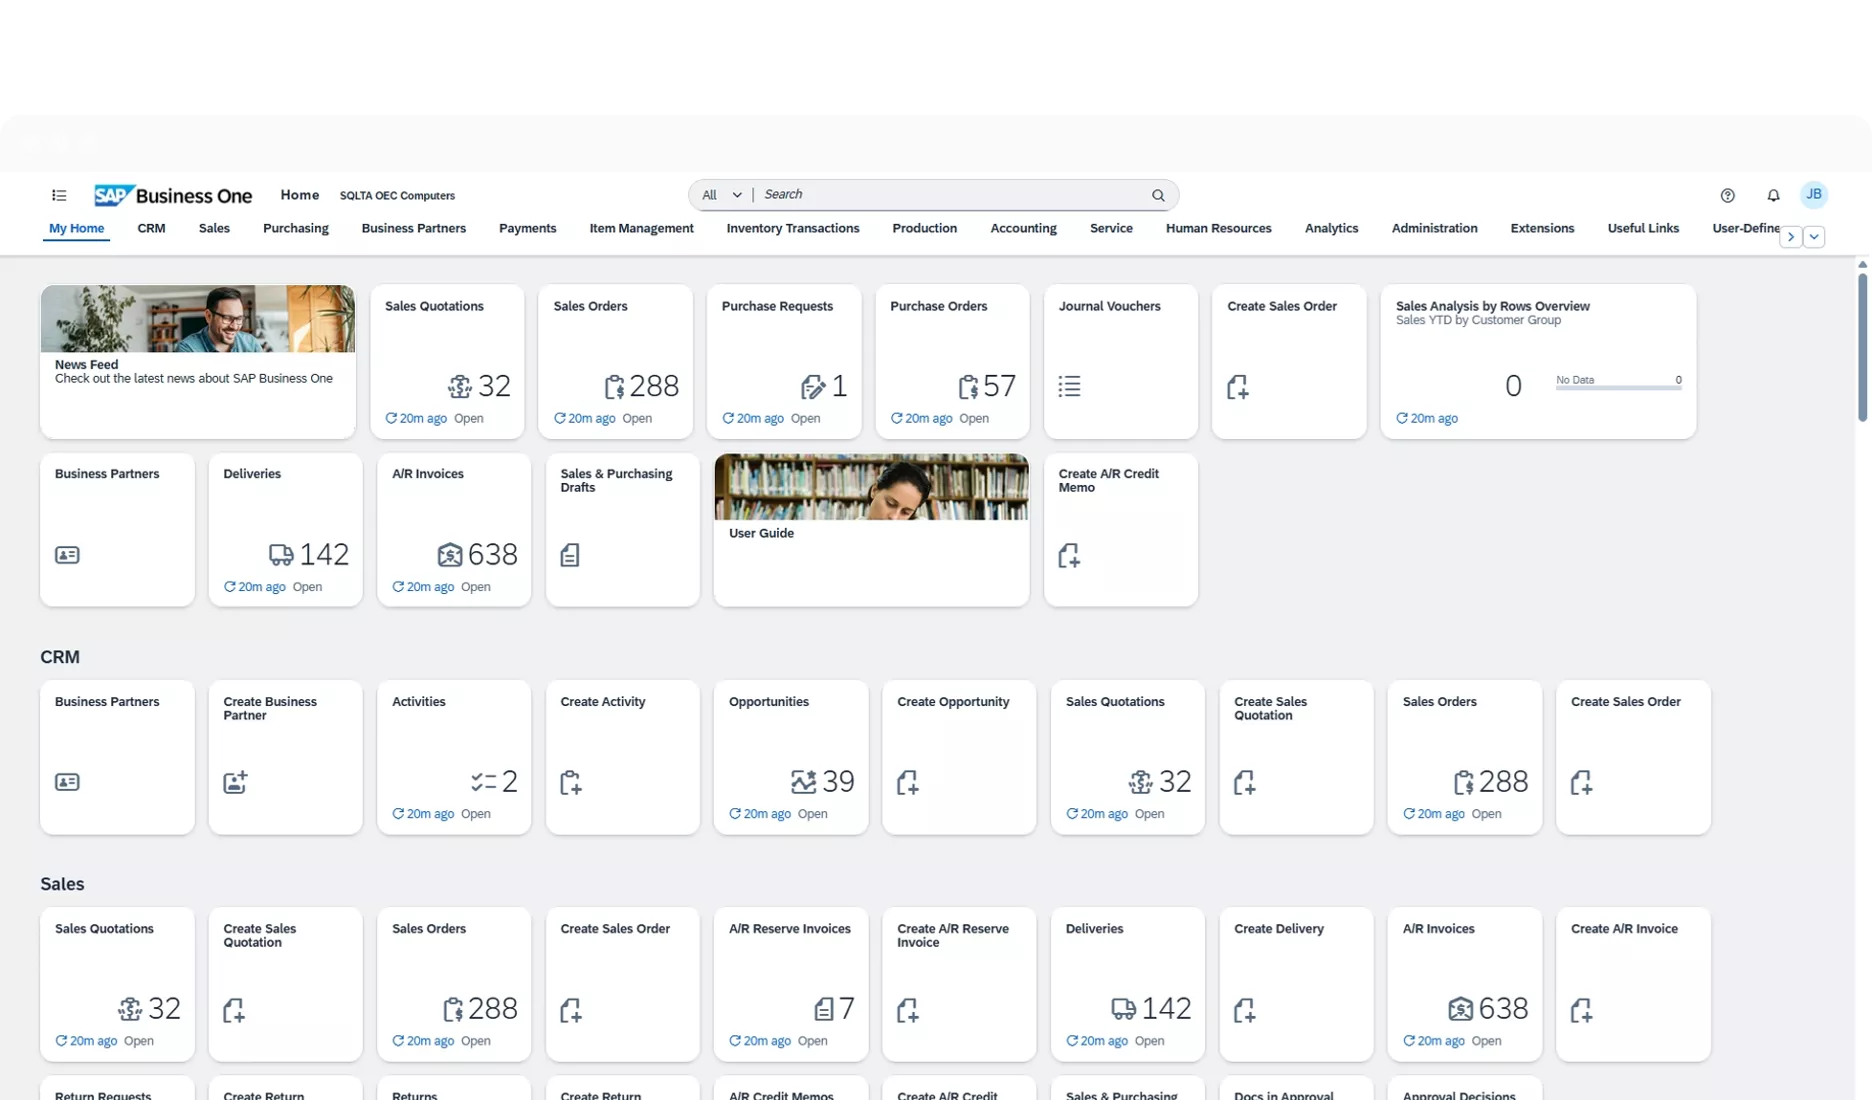Click the A/R Invoices money icon

(x=449, y=554)
